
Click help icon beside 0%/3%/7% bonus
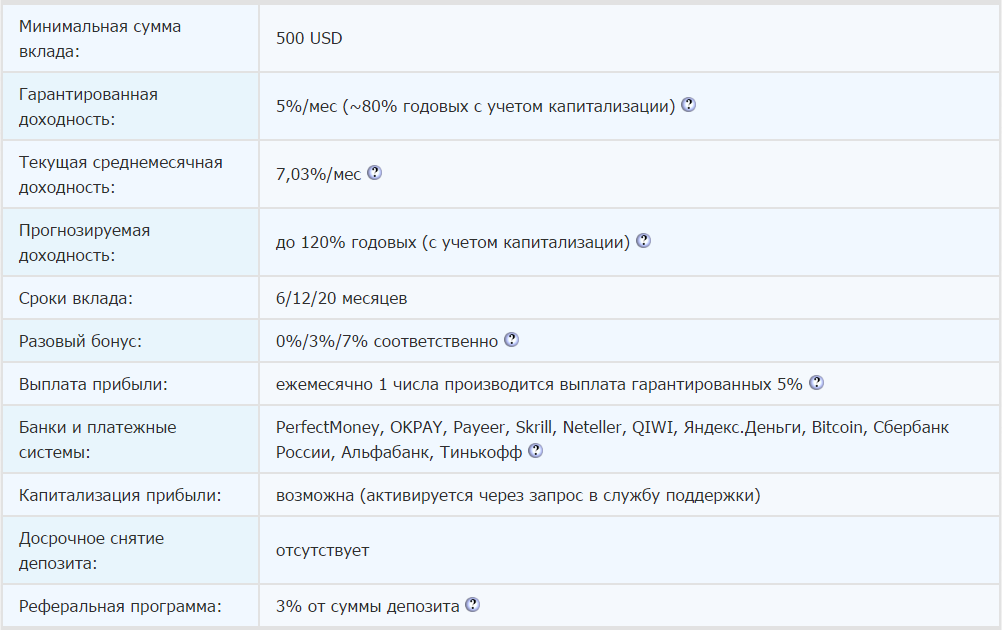[x=511, y=340]
